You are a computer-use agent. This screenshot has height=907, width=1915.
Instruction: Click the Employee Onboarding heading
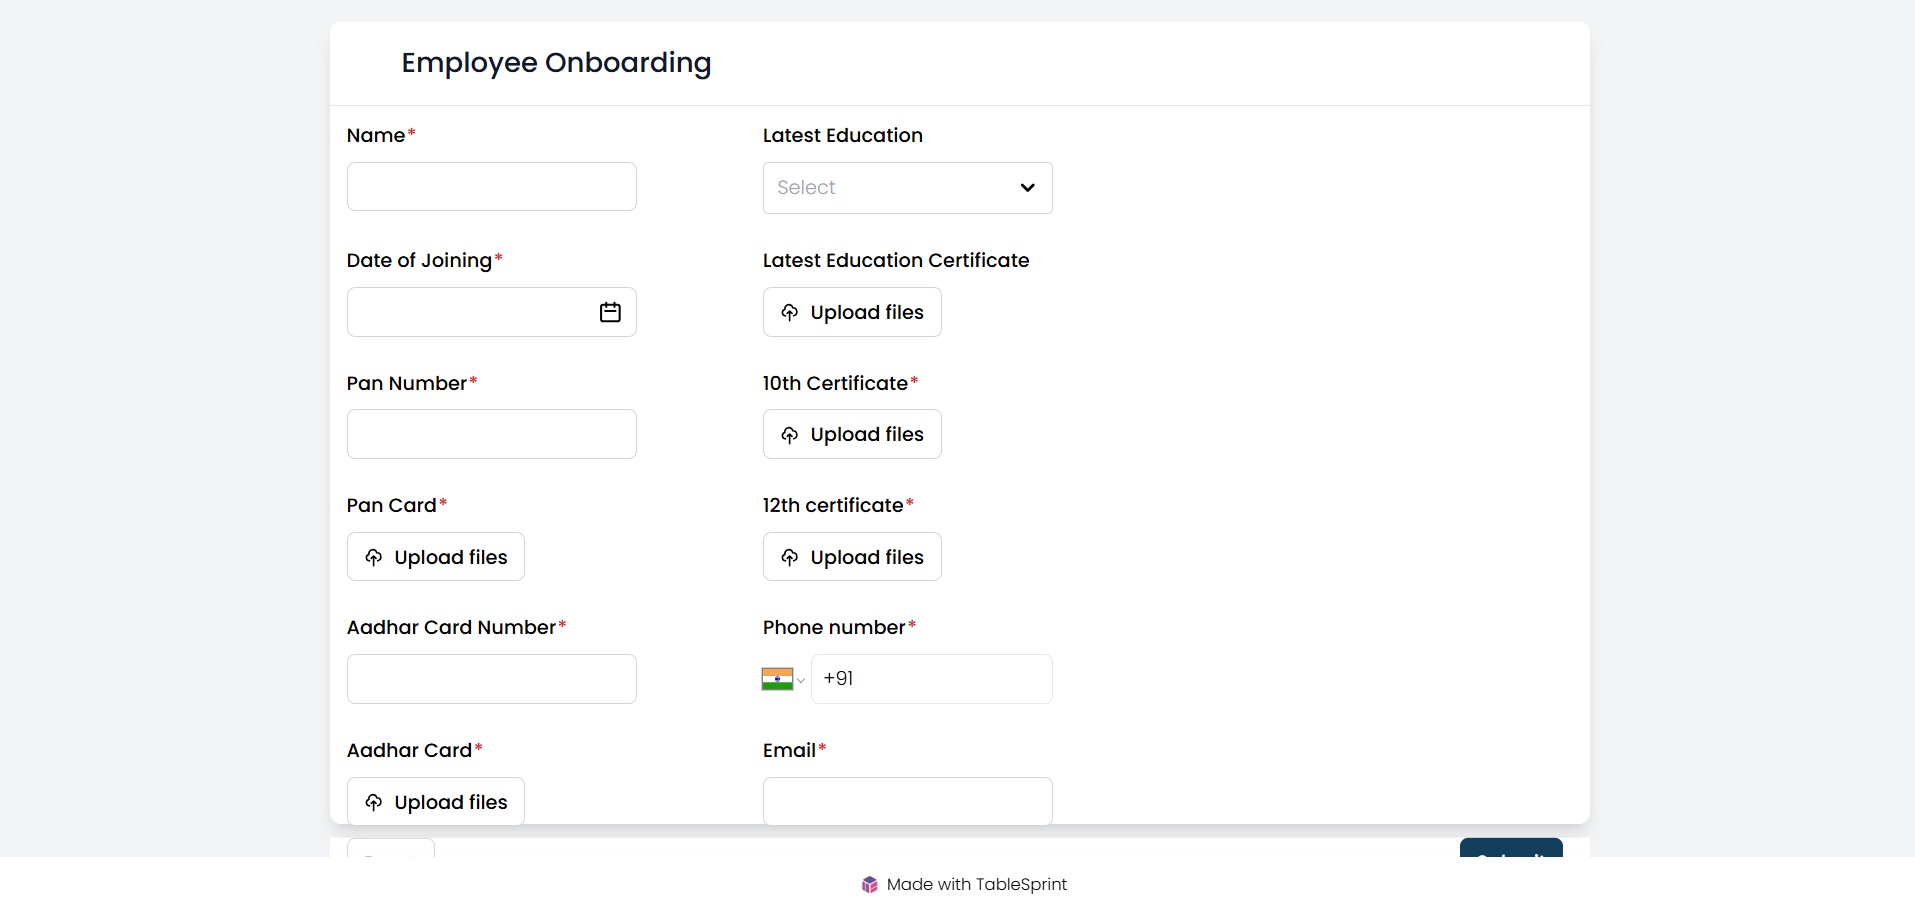(x=556, y=63)
